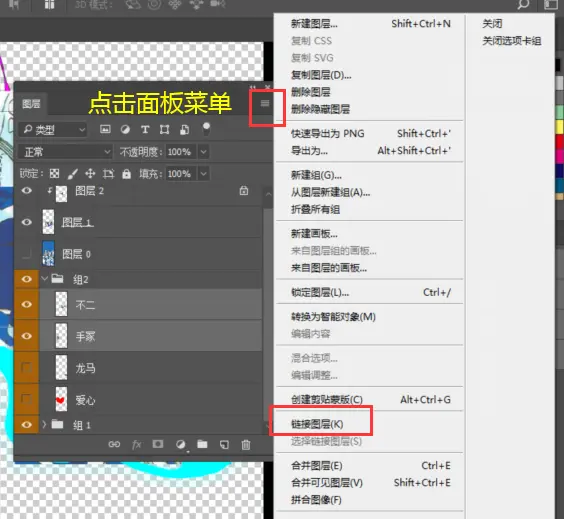Lock all padlock icon
This screenshot has width=564, height=519.
(x=126, y=174)
